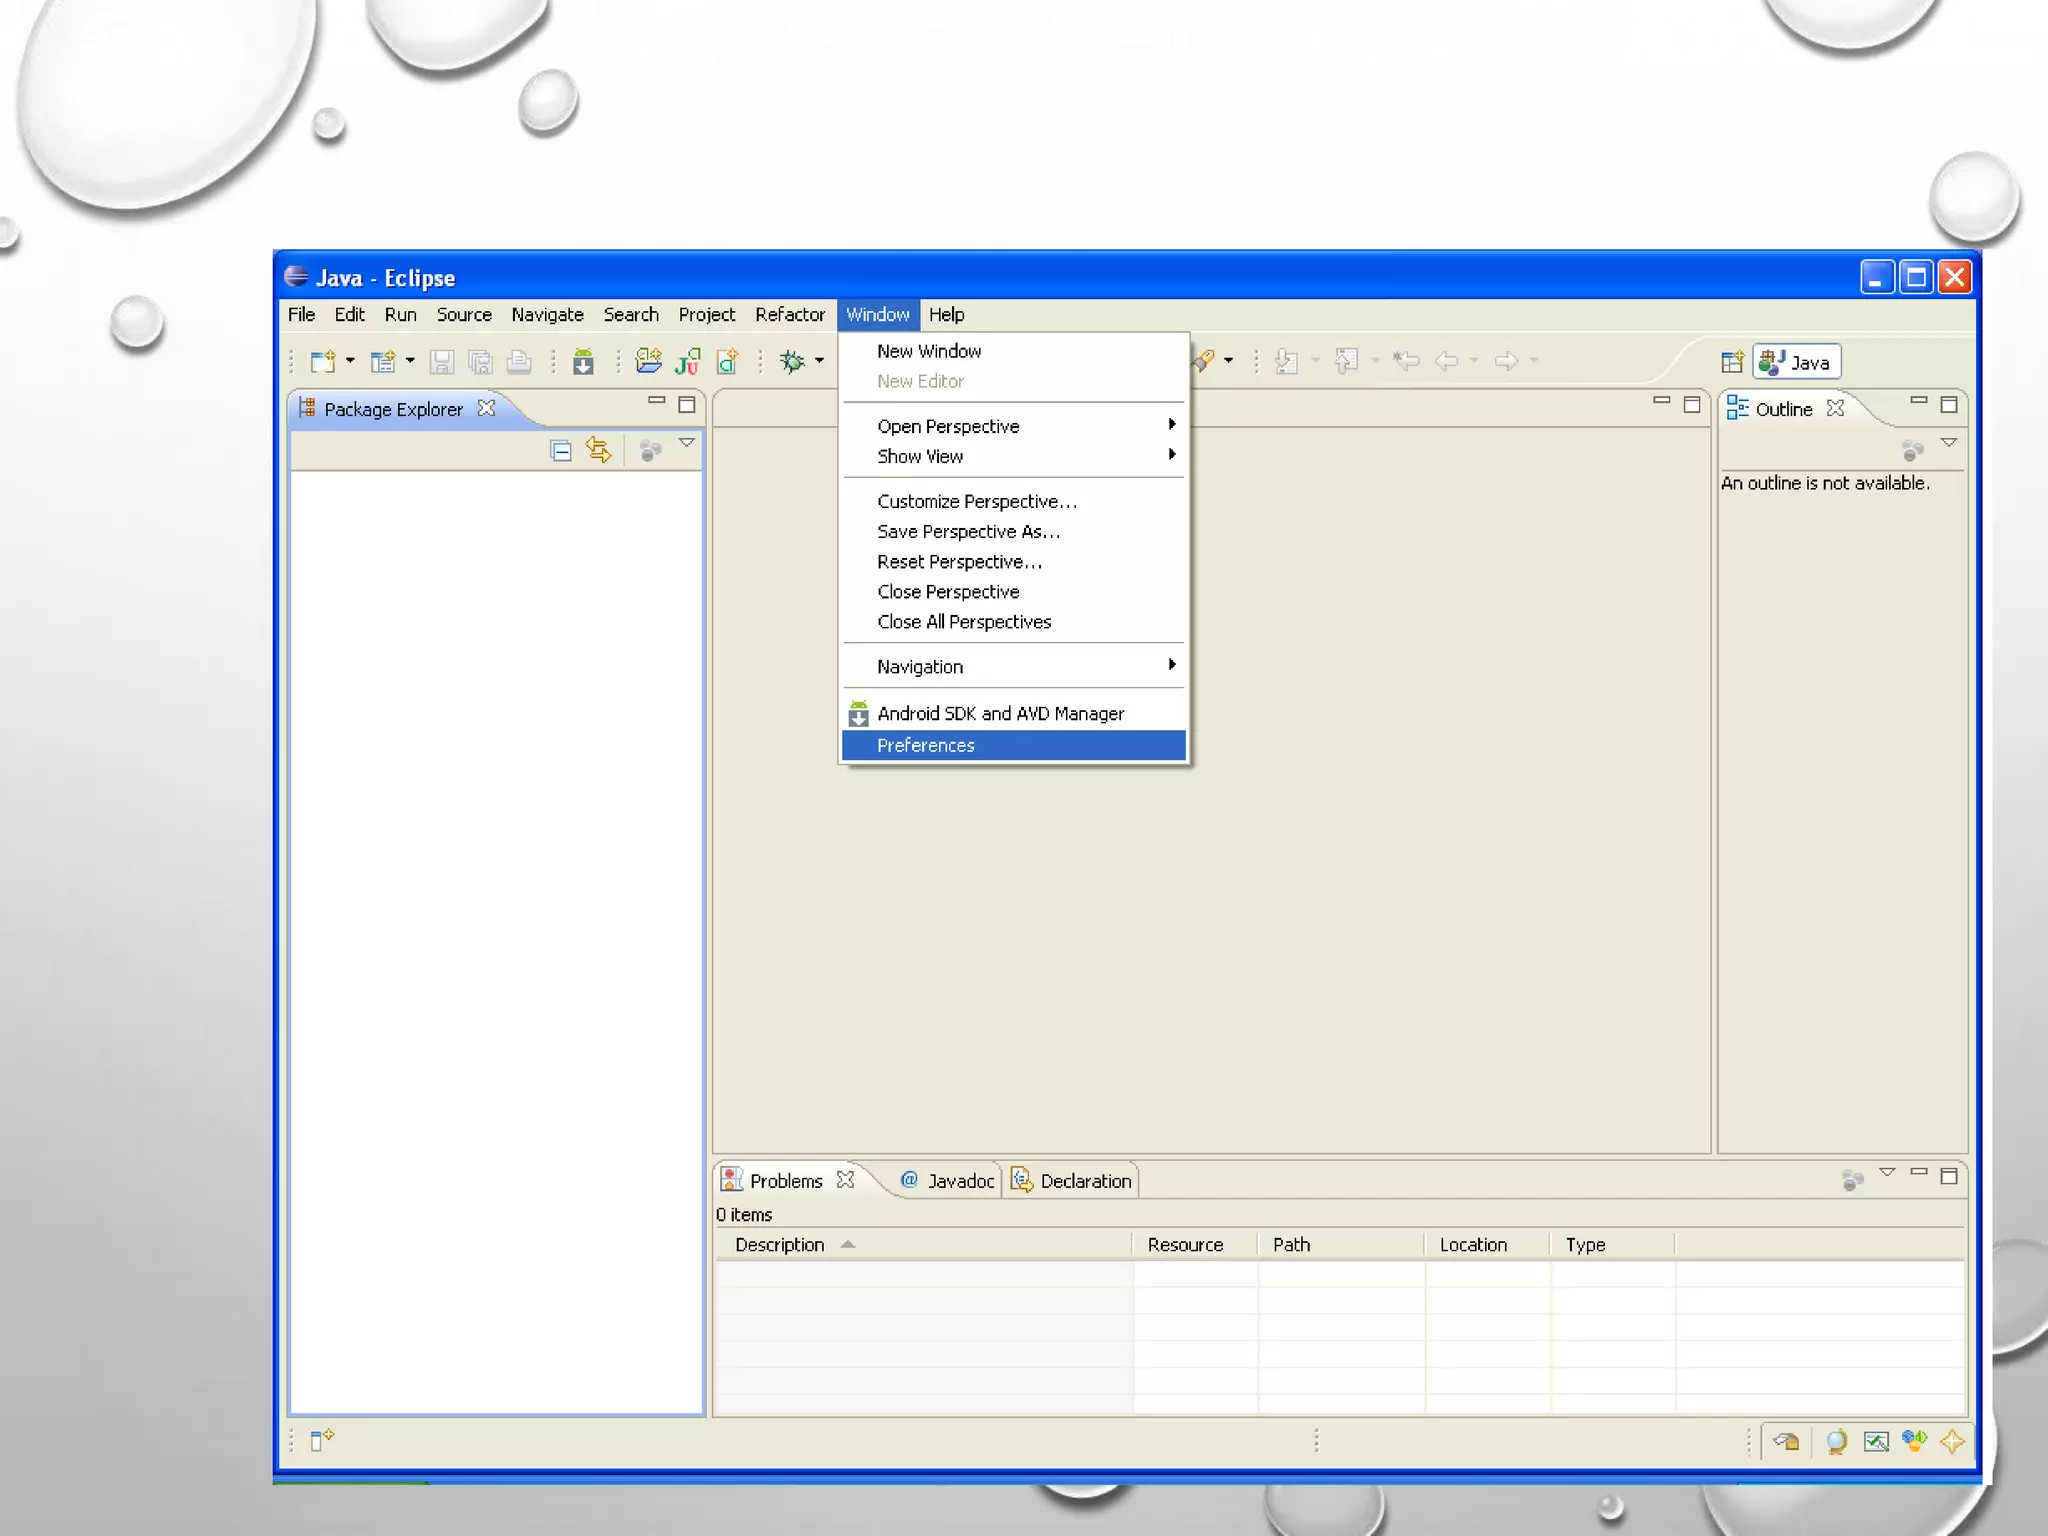Click the Previous Annotation icon
The height and width of the screenshot is (1536, 2048).
pos(1347,361)
